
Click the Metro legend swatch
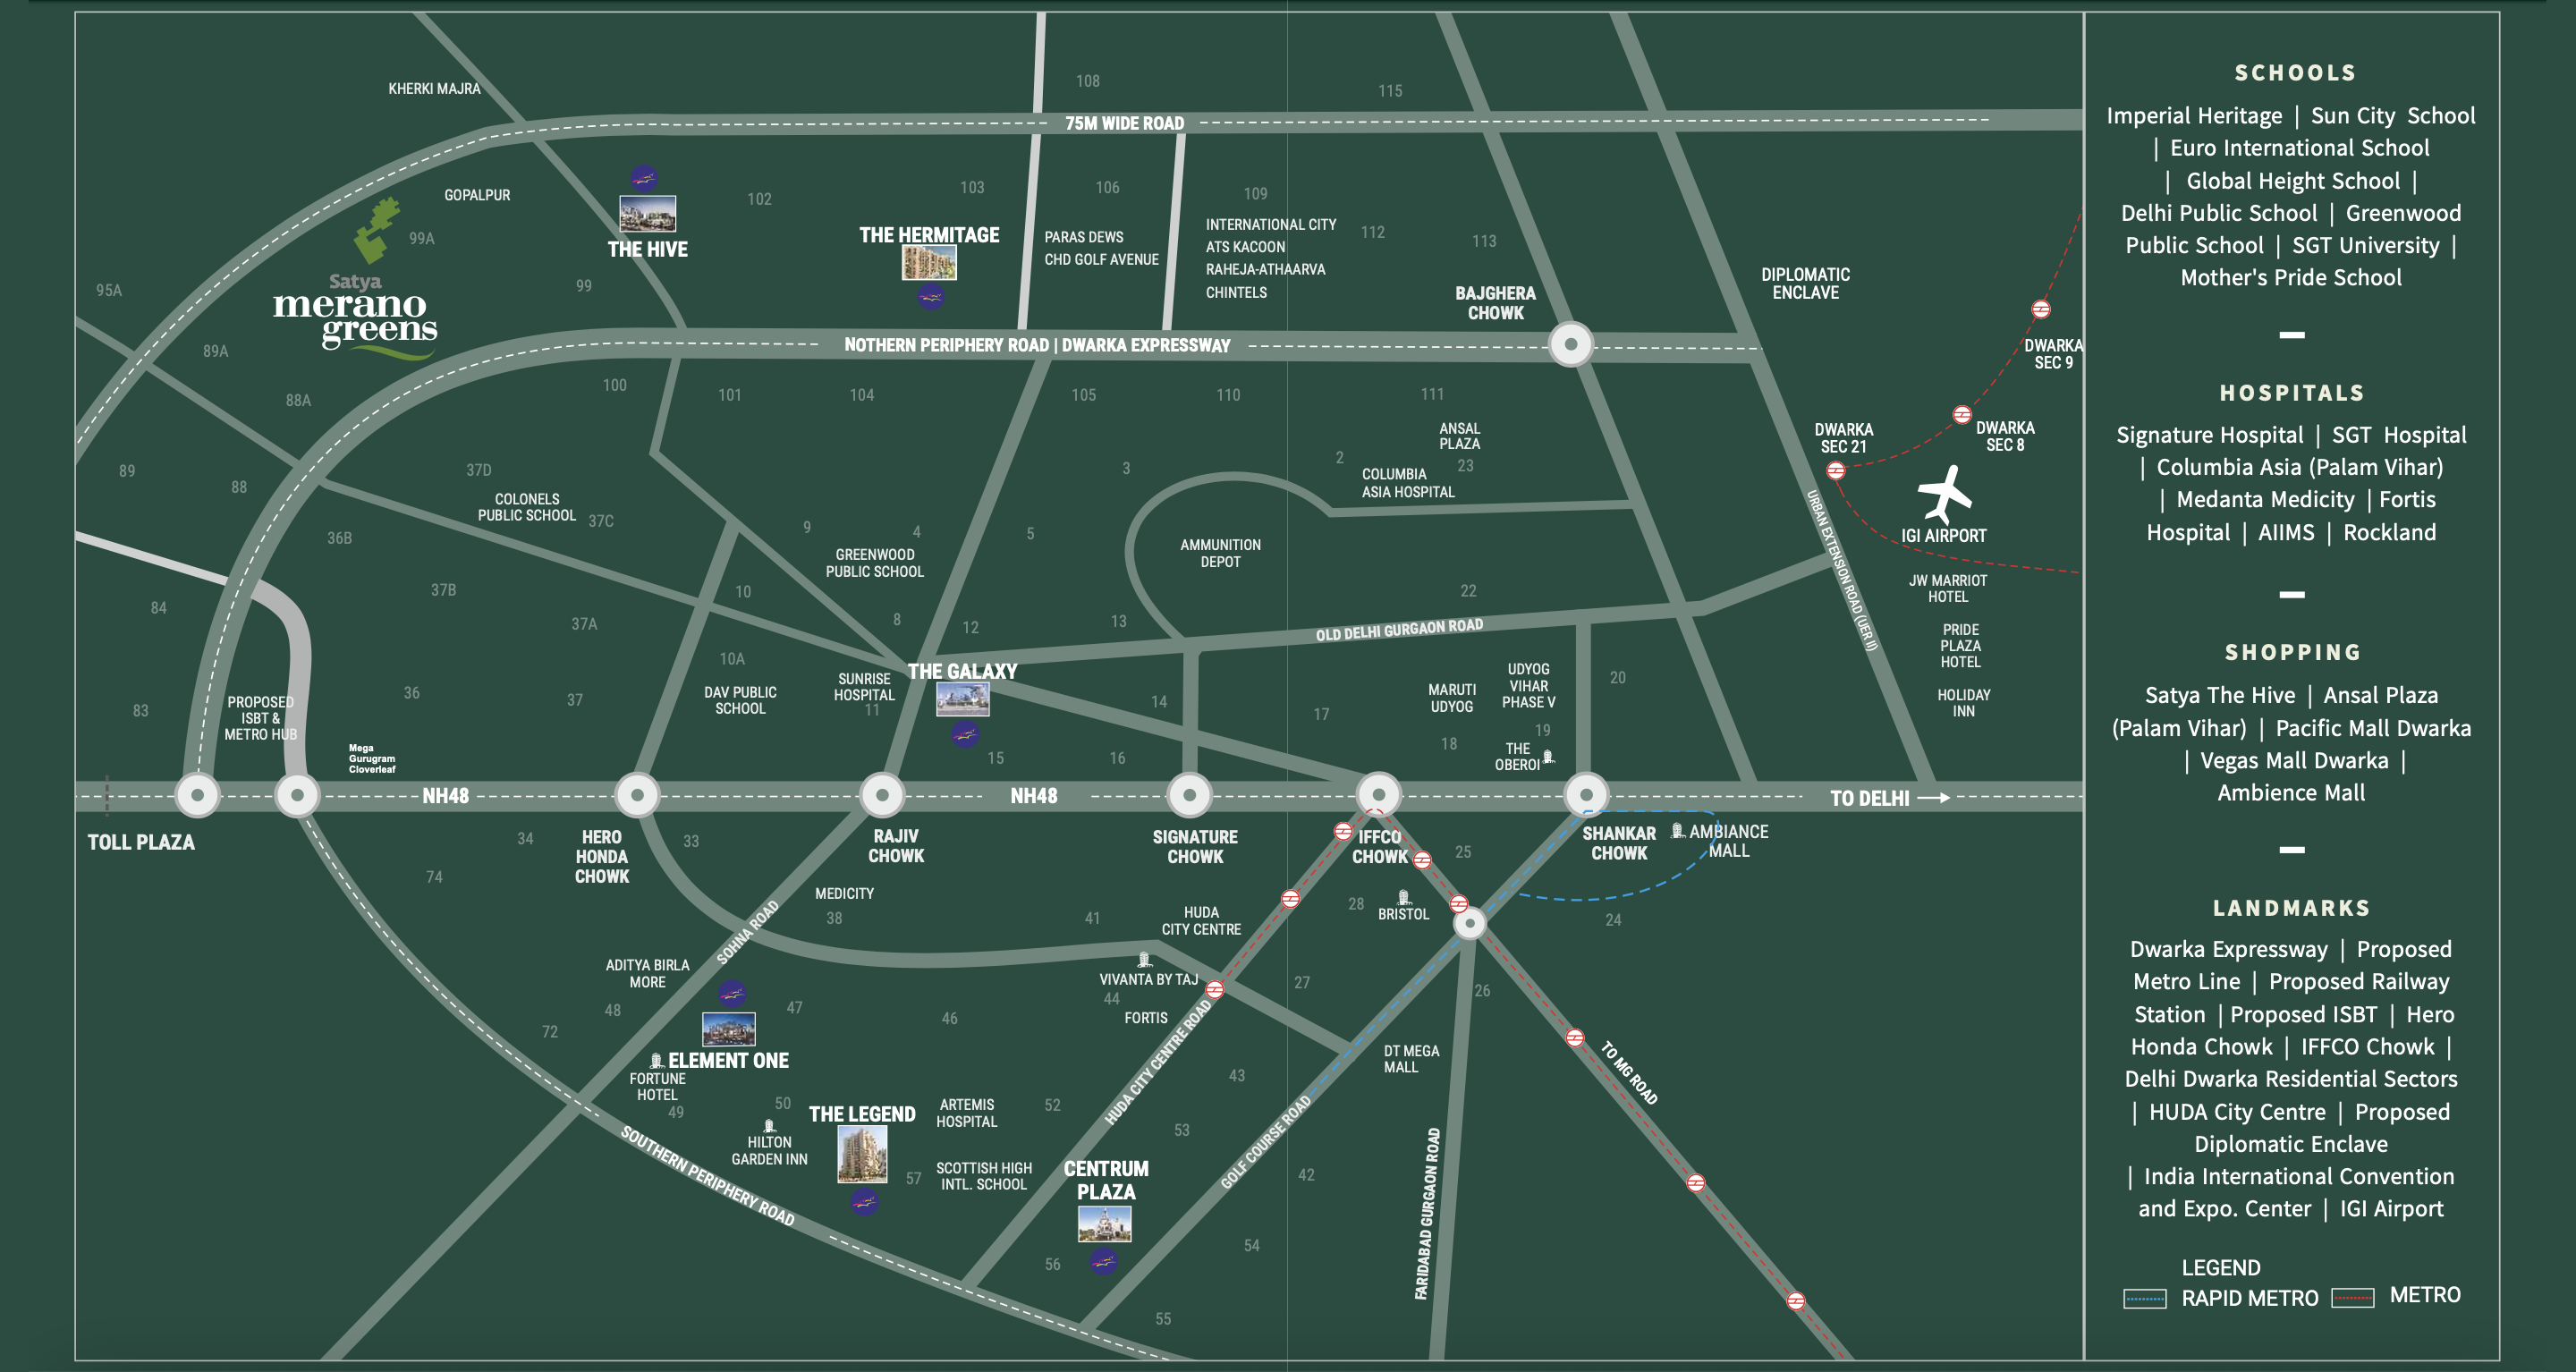click(x=2352, y=1298)
